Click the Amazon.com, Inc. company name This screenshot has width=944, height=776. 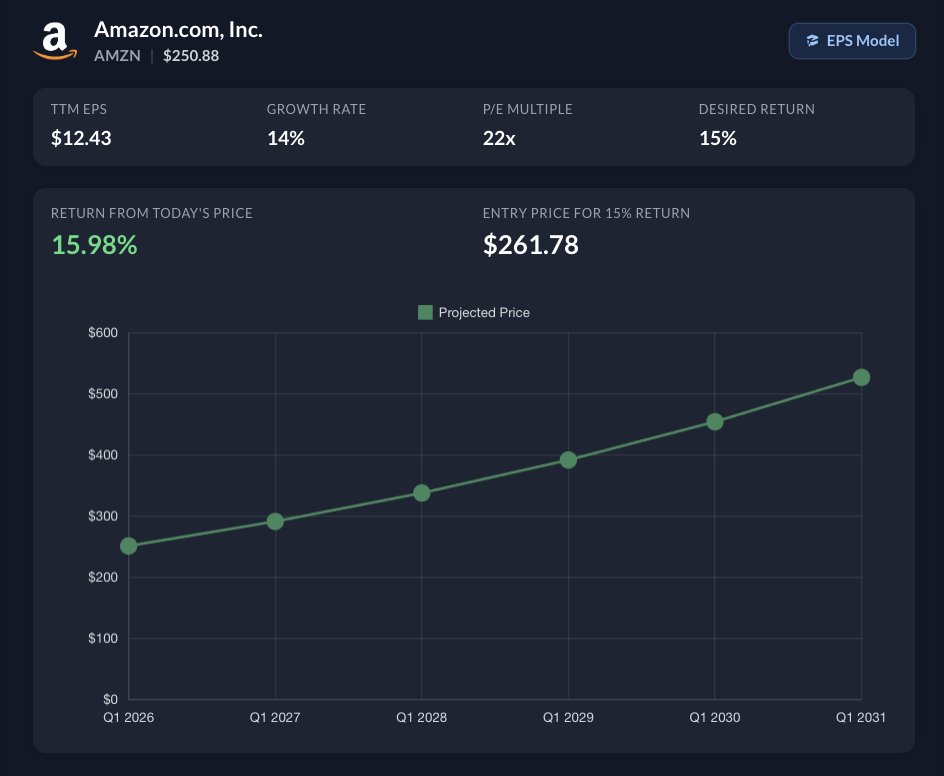click(178, 29)
